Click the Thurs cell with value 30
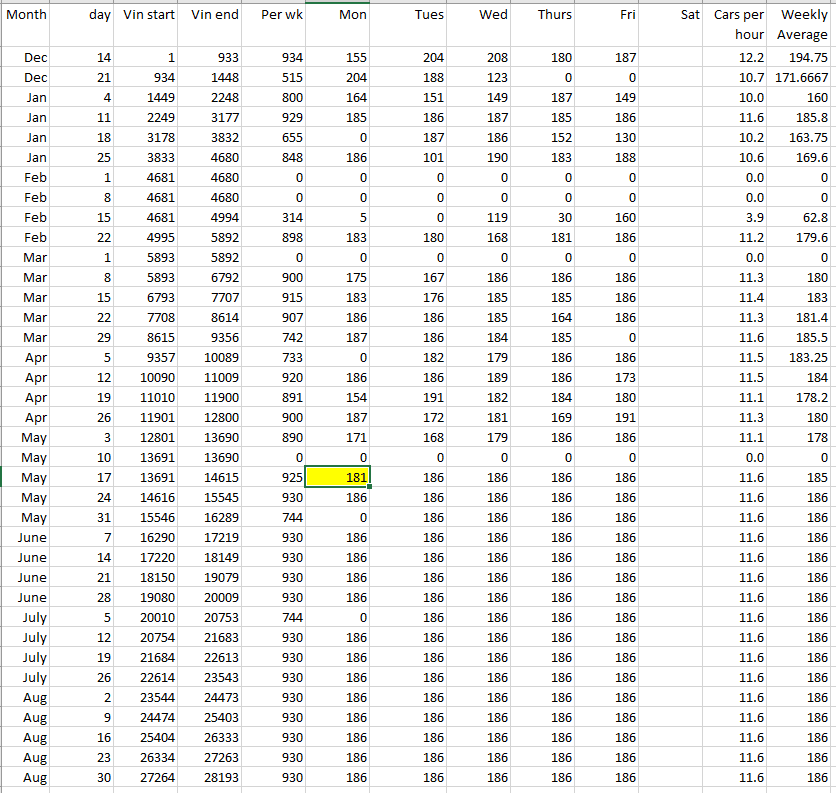 543,217
